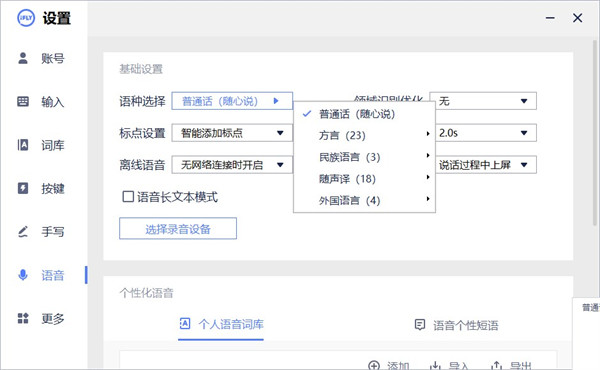The image size is (600, 370).
Task: Minimize the settings window
Action: [x=550, y=18]
